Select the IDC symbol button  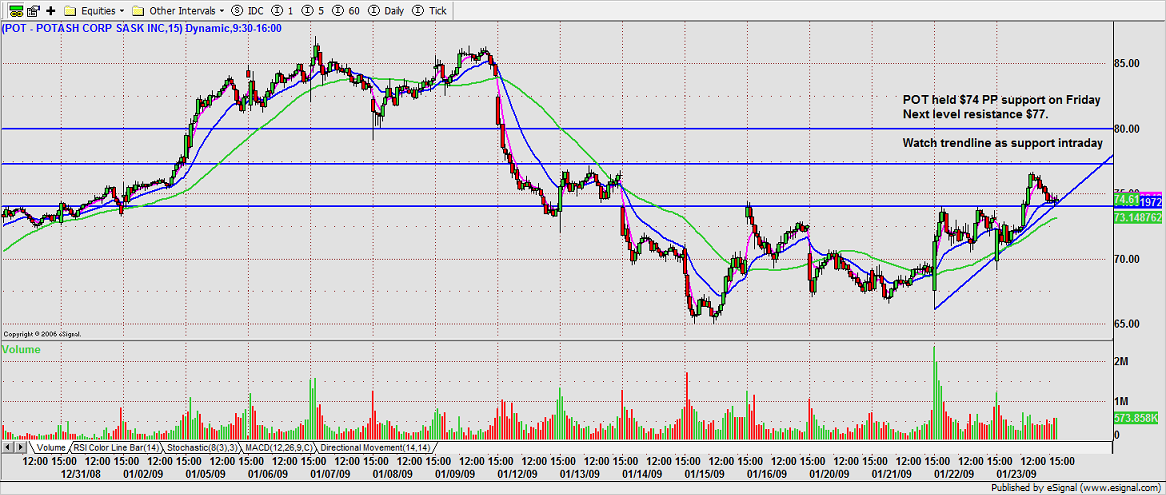[x=248, y=10]
